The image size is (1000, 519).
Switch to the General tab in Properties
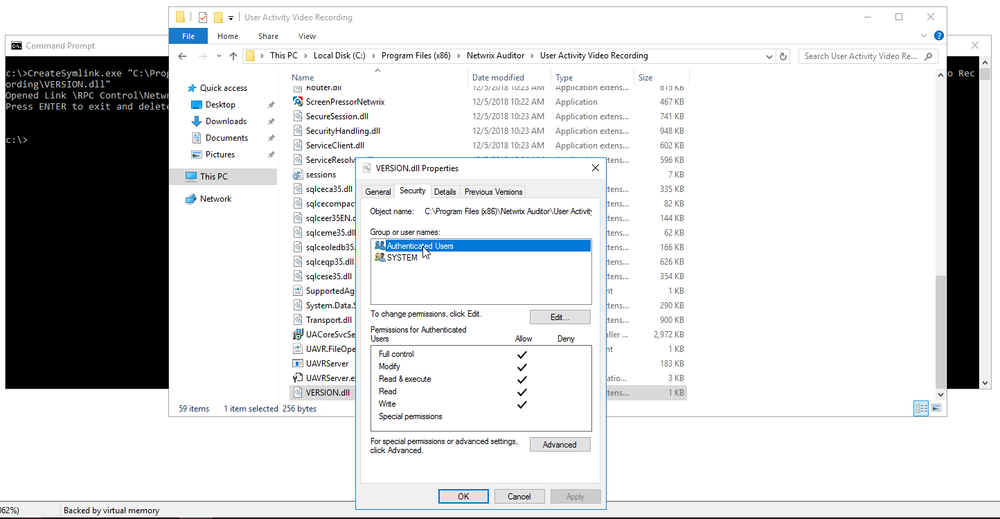click(x=378, y=192)
